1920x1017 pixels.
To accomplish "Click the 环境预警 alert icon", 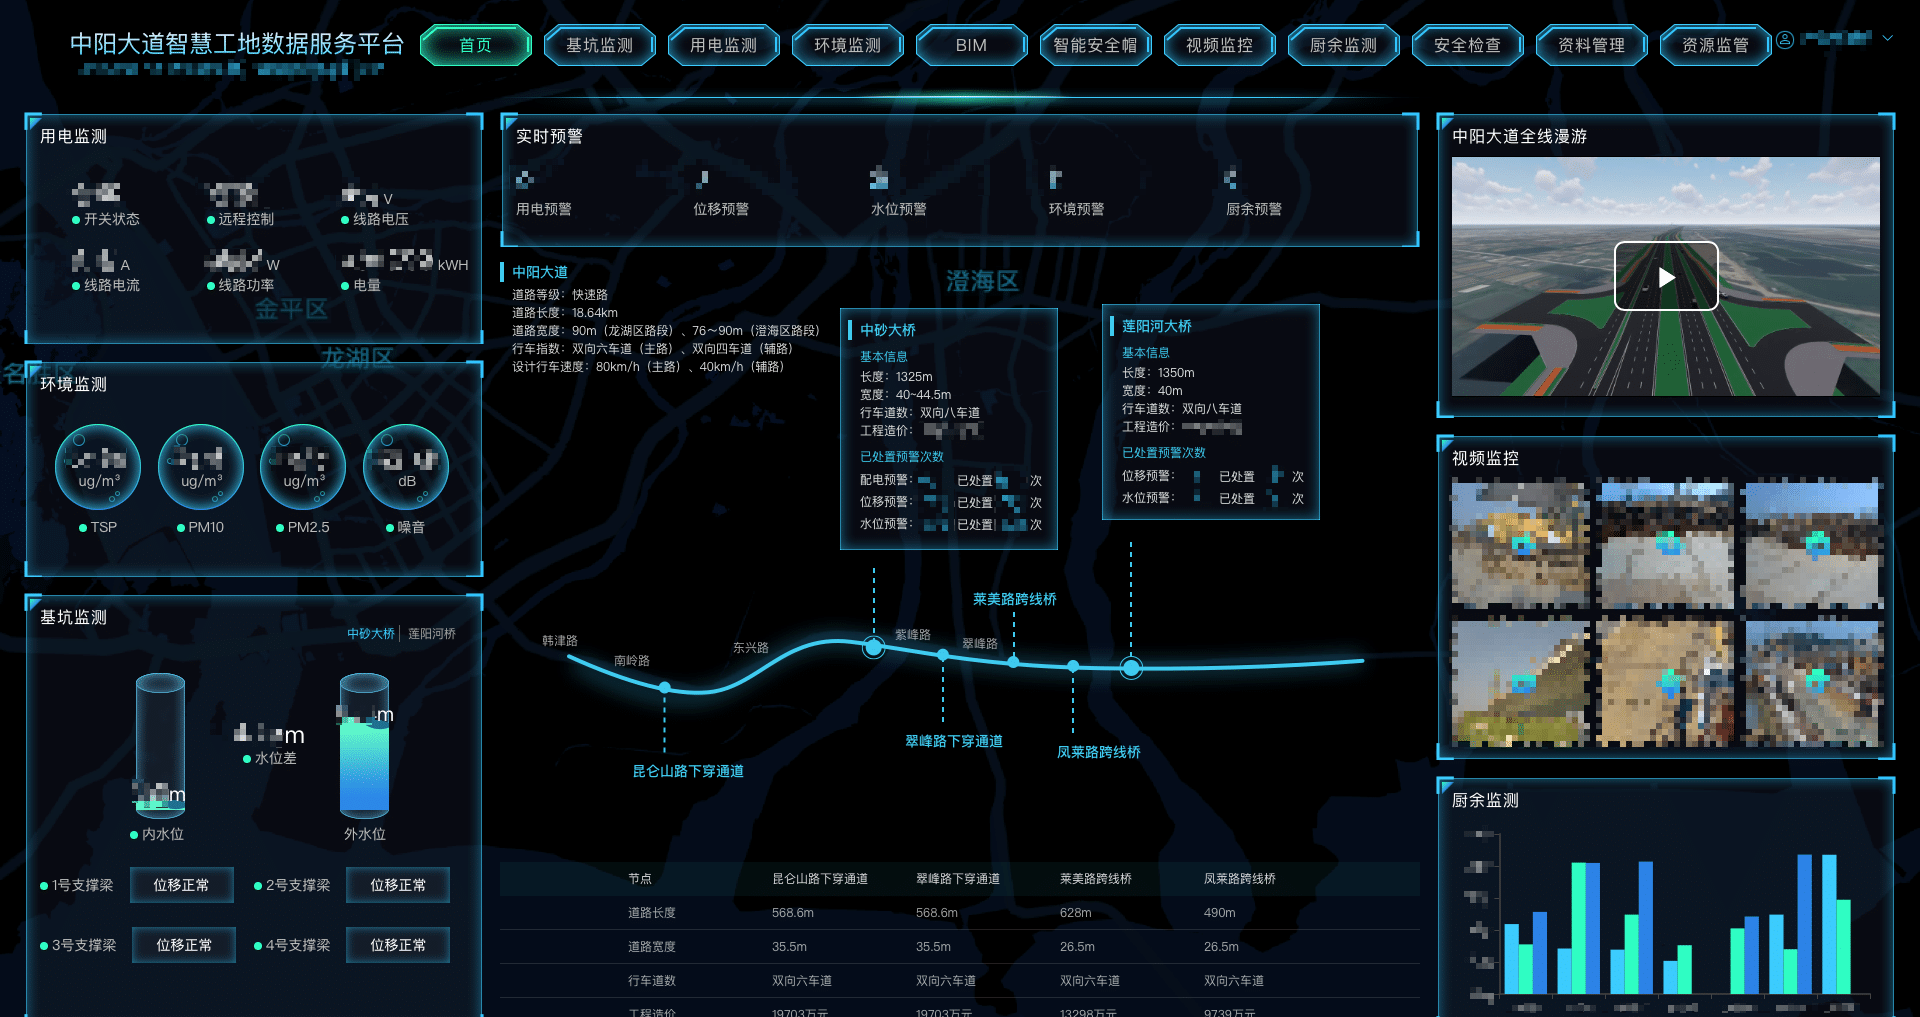I will tap(1055, 180).
